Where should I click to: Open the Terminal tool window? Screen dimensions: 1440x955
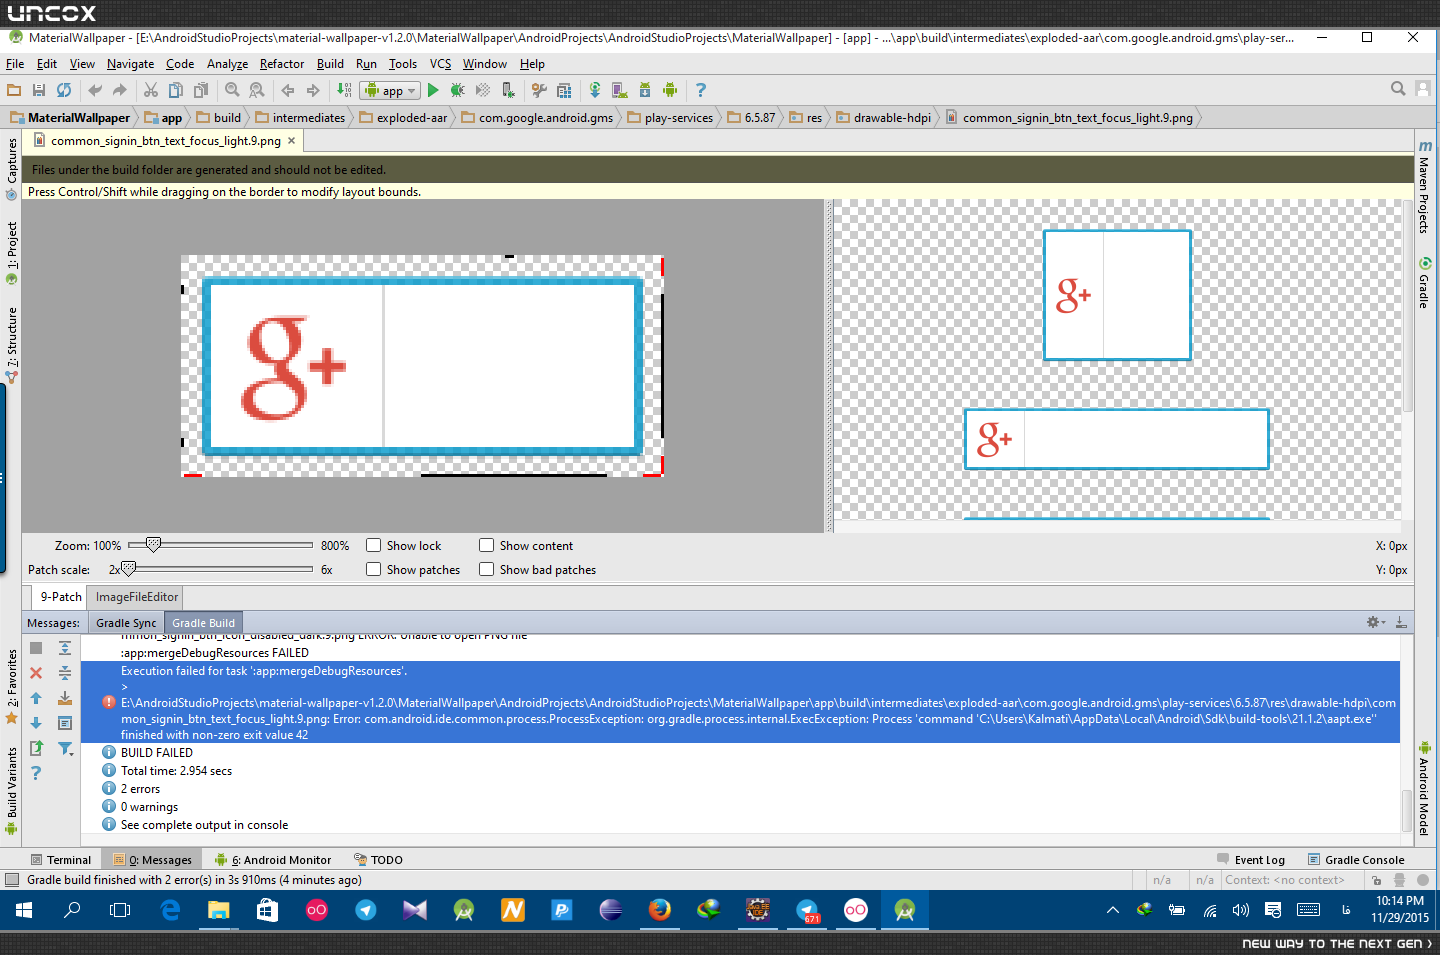pos(61,860)
